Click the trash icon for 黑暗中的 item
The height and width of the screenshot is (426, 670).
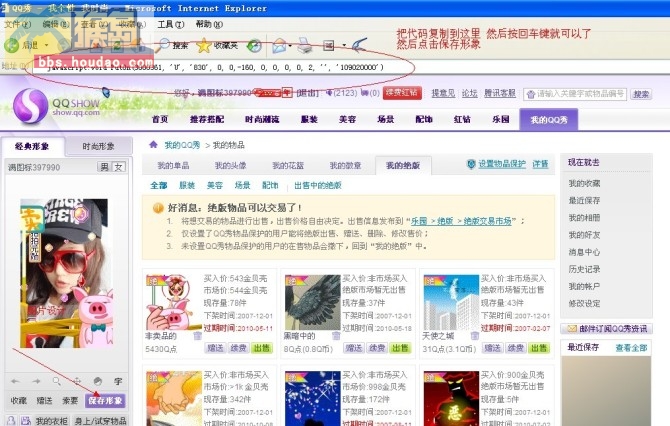click(x=336, y=336)
